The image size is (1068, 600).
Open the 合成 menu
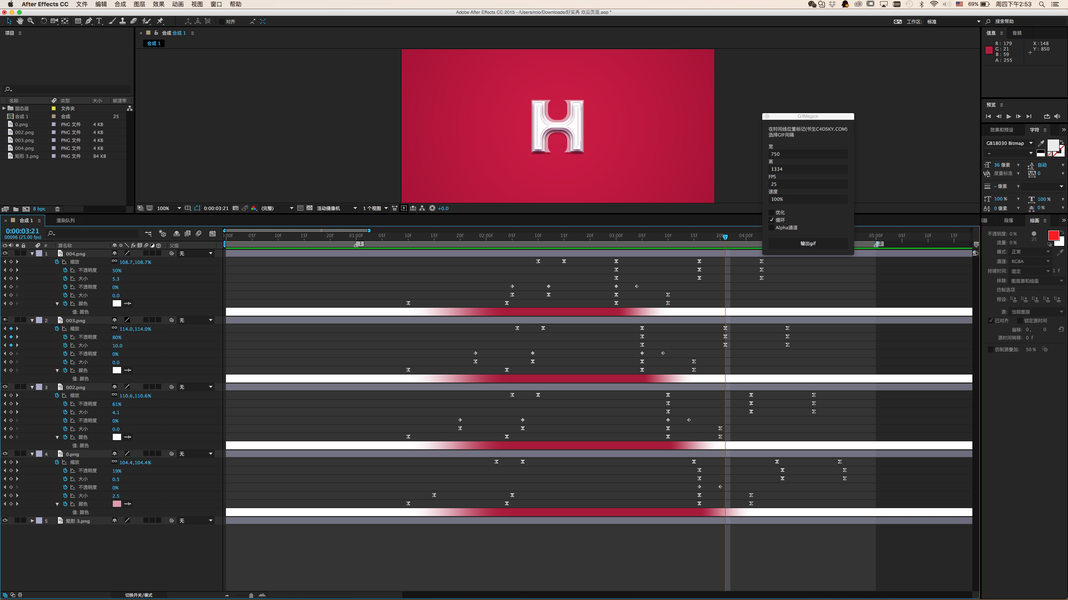point(121,4)
